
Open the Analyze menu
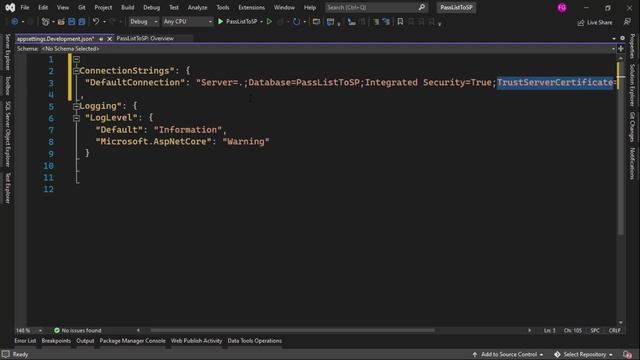tap(198, 7)
